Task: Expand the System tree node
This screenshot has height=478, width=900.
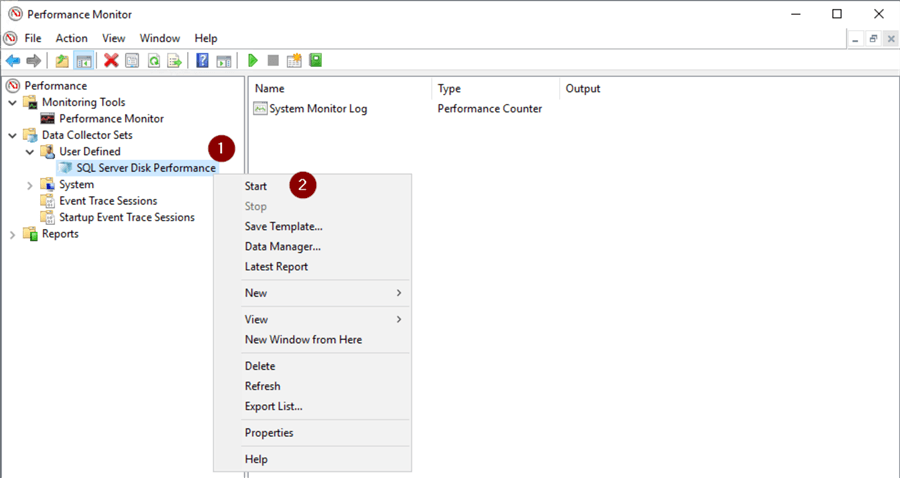Action: tap(30, 185)
